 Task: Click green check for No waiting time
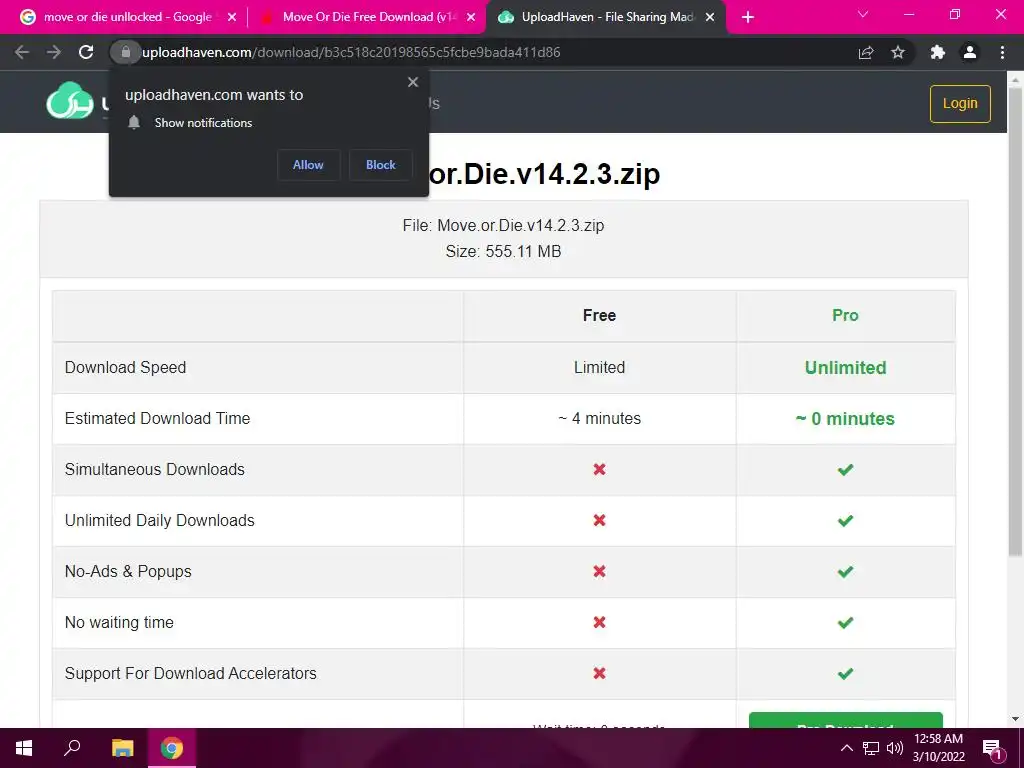[x=845, y=622]
